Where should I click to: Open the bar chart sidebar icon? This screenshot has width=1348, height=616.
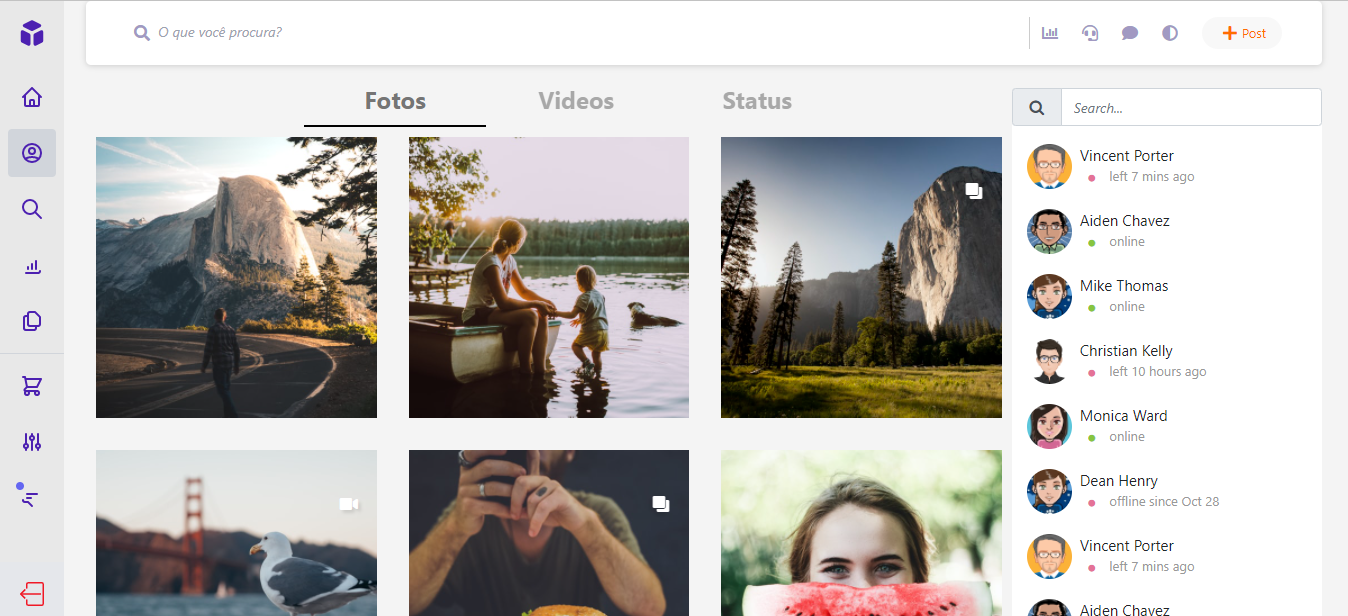tap(32, 266)
